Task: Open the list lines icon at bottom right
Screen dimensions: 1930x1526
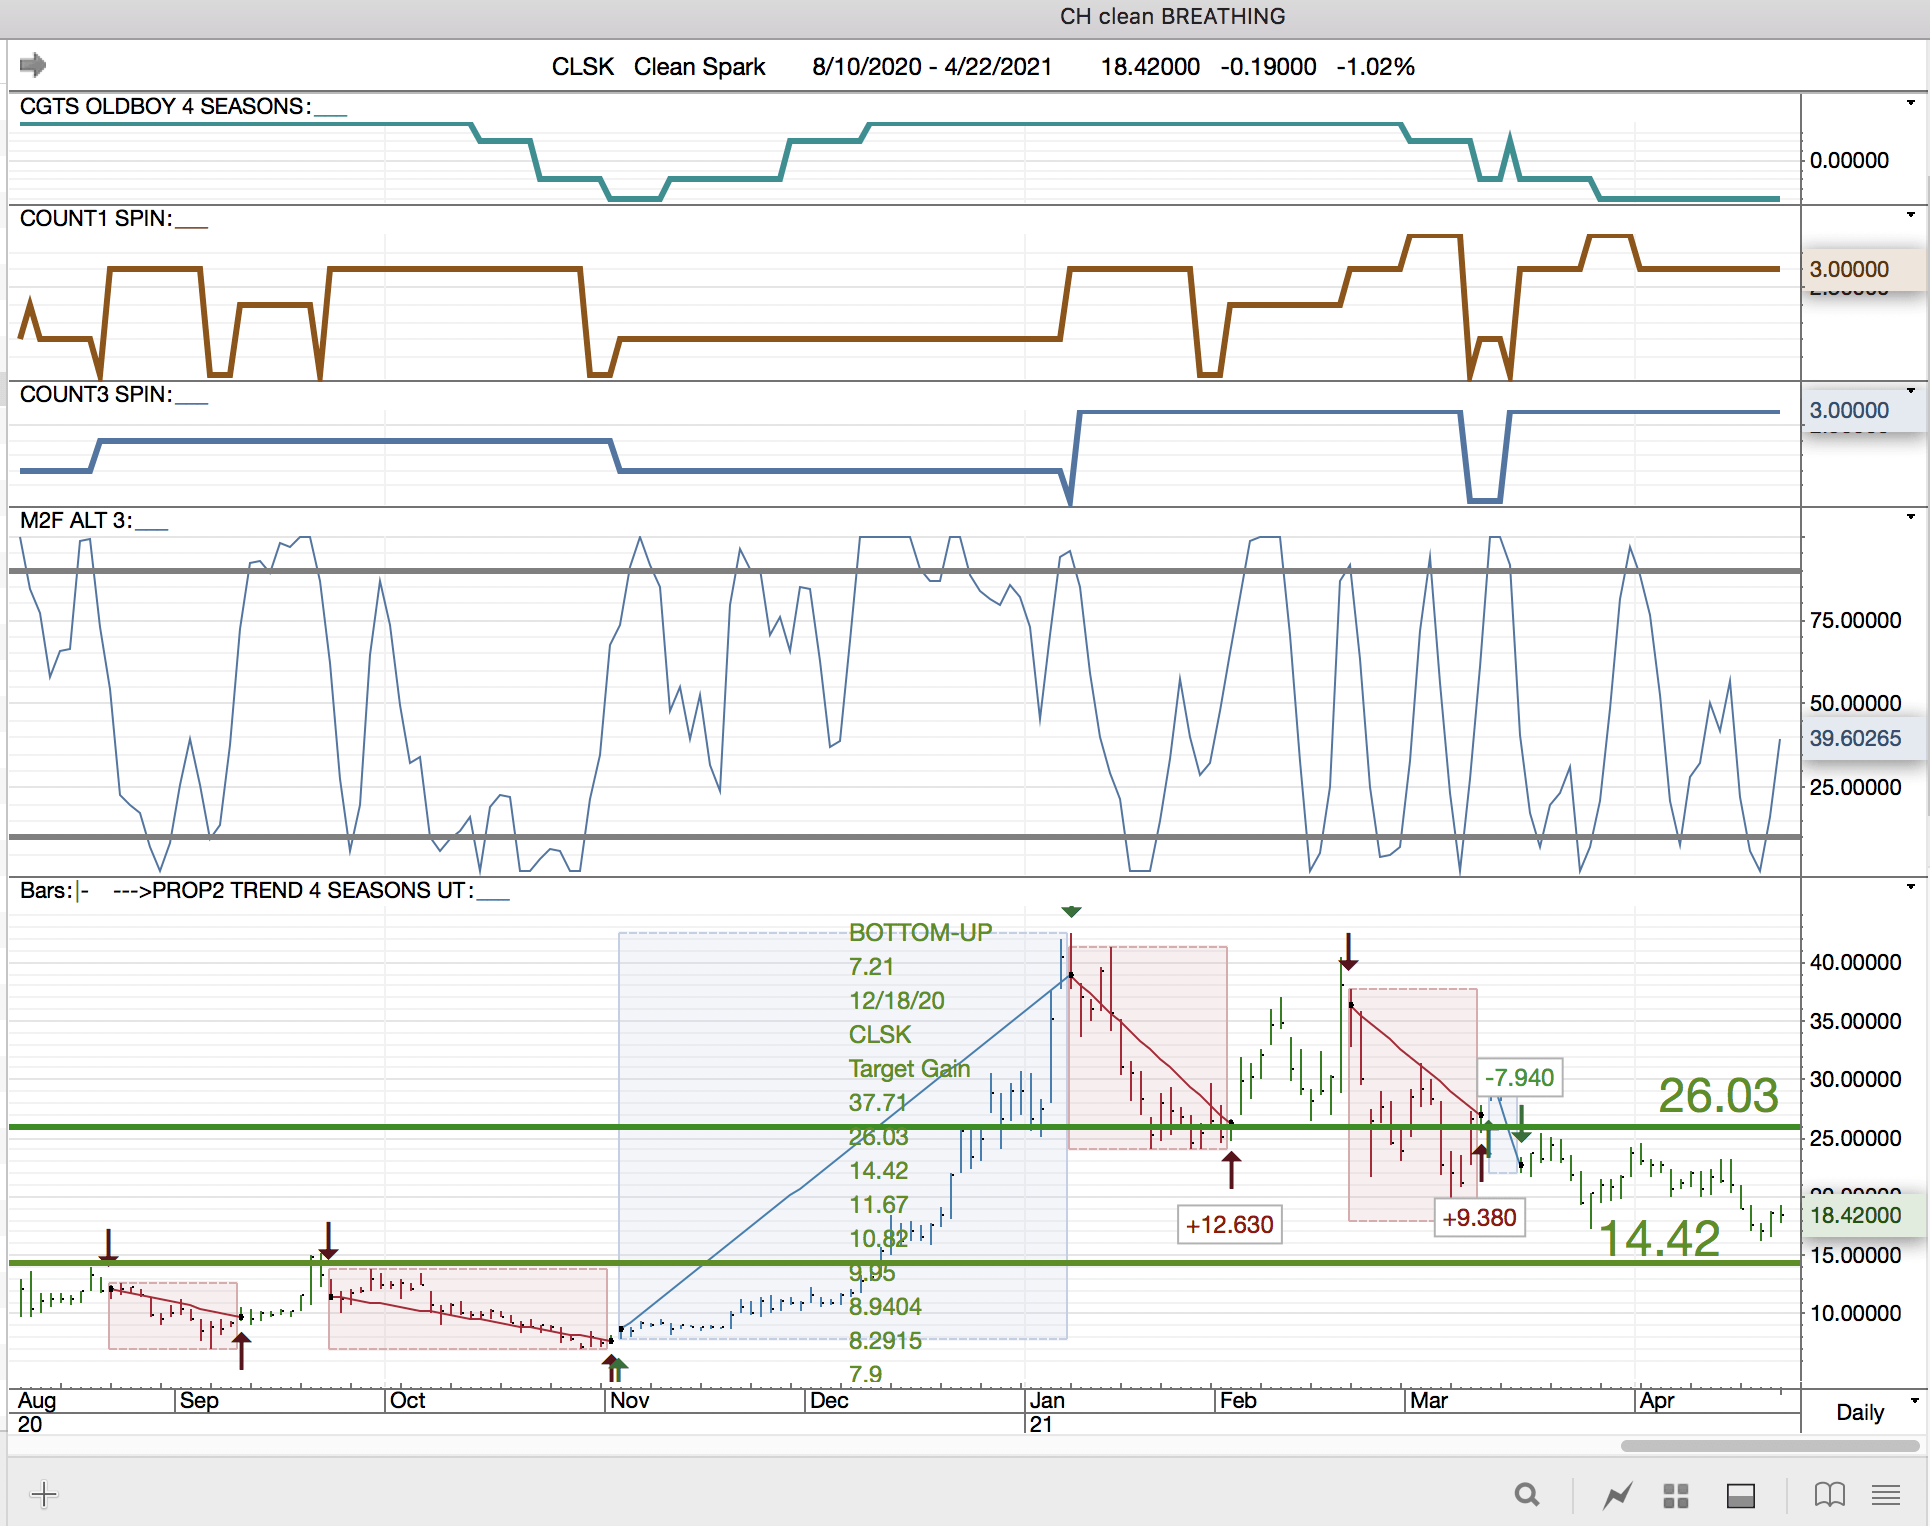Action: click(1886, 1495)
